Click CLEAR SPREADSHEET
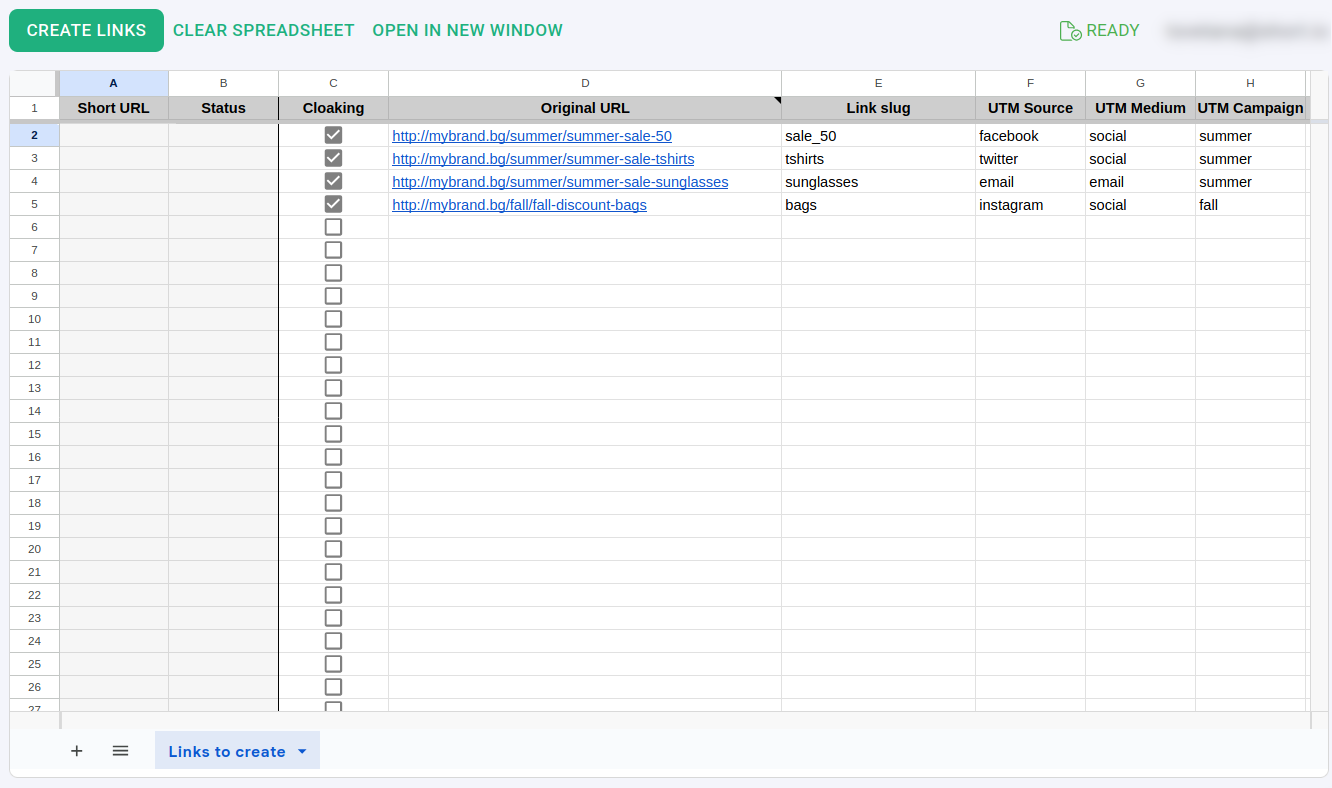Image resolution: width=1332 pixels, height=788 pixels. (263, 31)
